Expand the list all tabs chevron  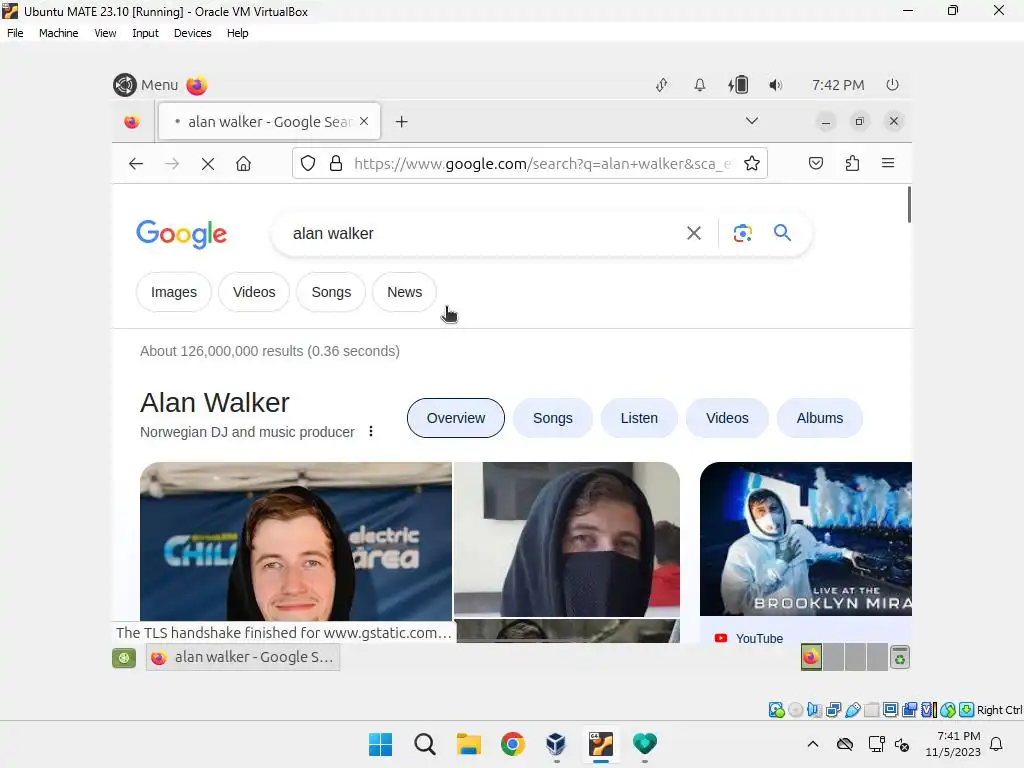click(752, 121)
